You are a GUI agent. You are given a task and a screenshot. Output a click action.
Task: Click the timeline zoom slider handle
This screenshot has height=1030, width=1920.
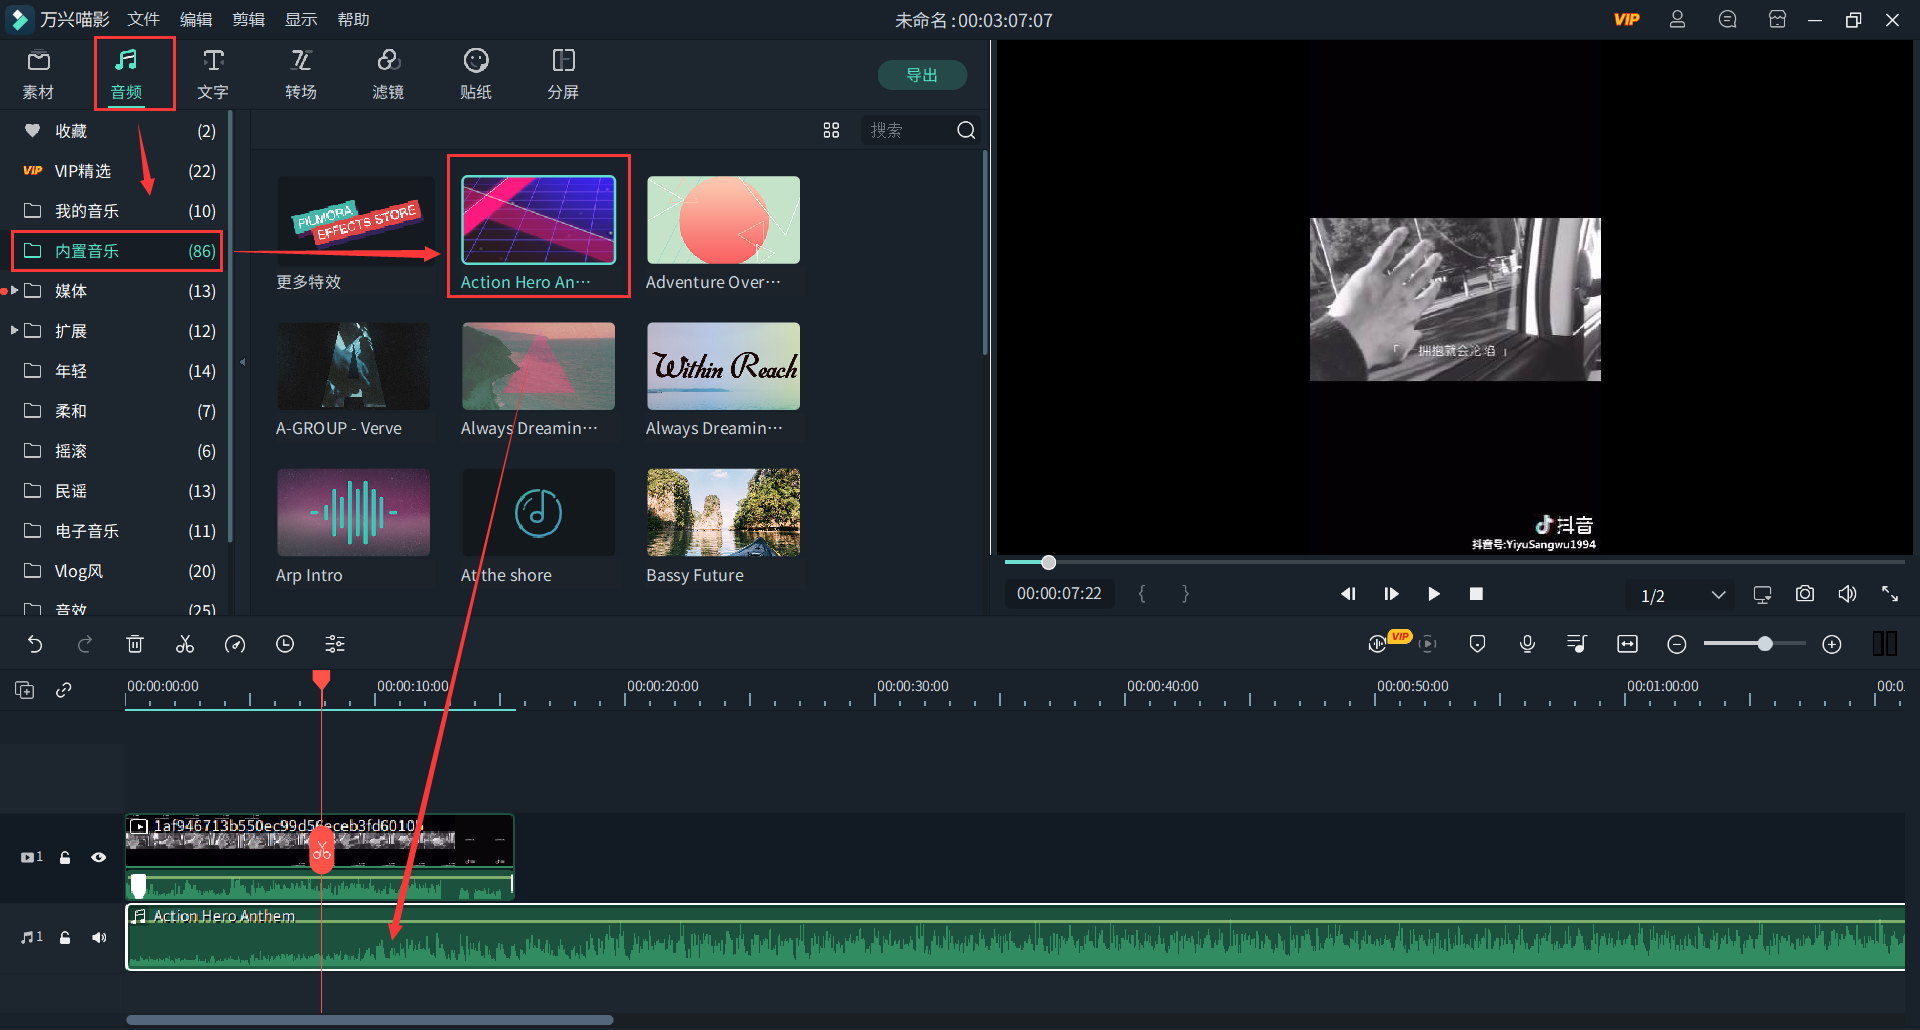pos(1765,644)
